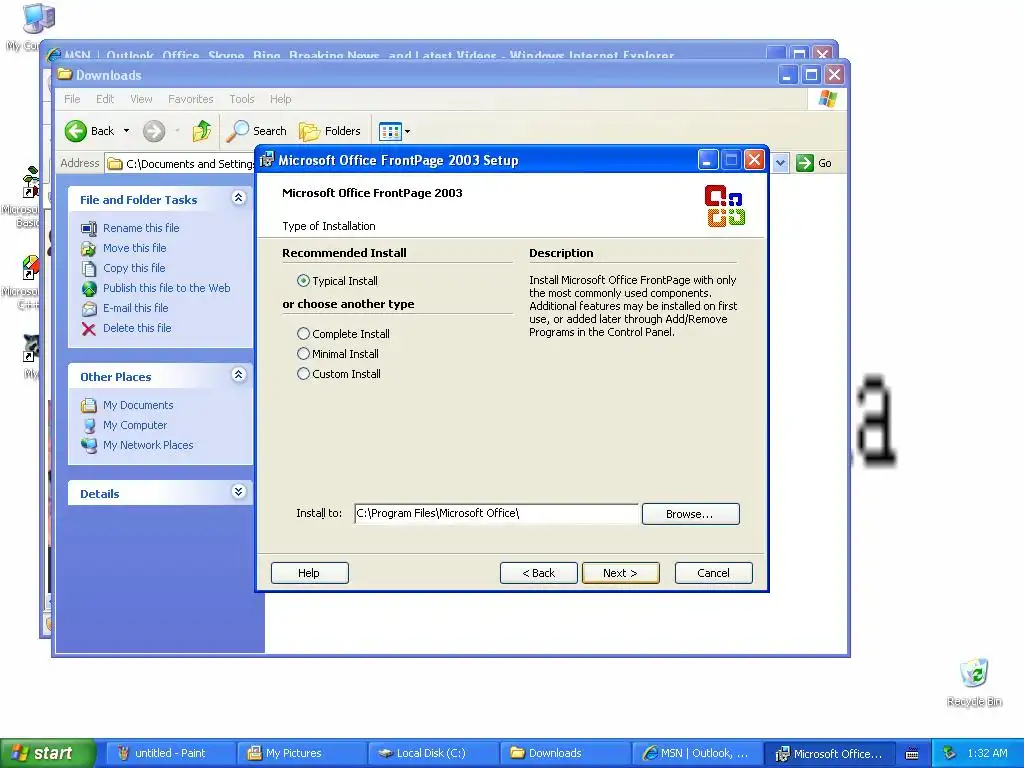This screenshot has height=768, width=1024.
Task: Click Move this file link
Action: (x=135, y=248)
